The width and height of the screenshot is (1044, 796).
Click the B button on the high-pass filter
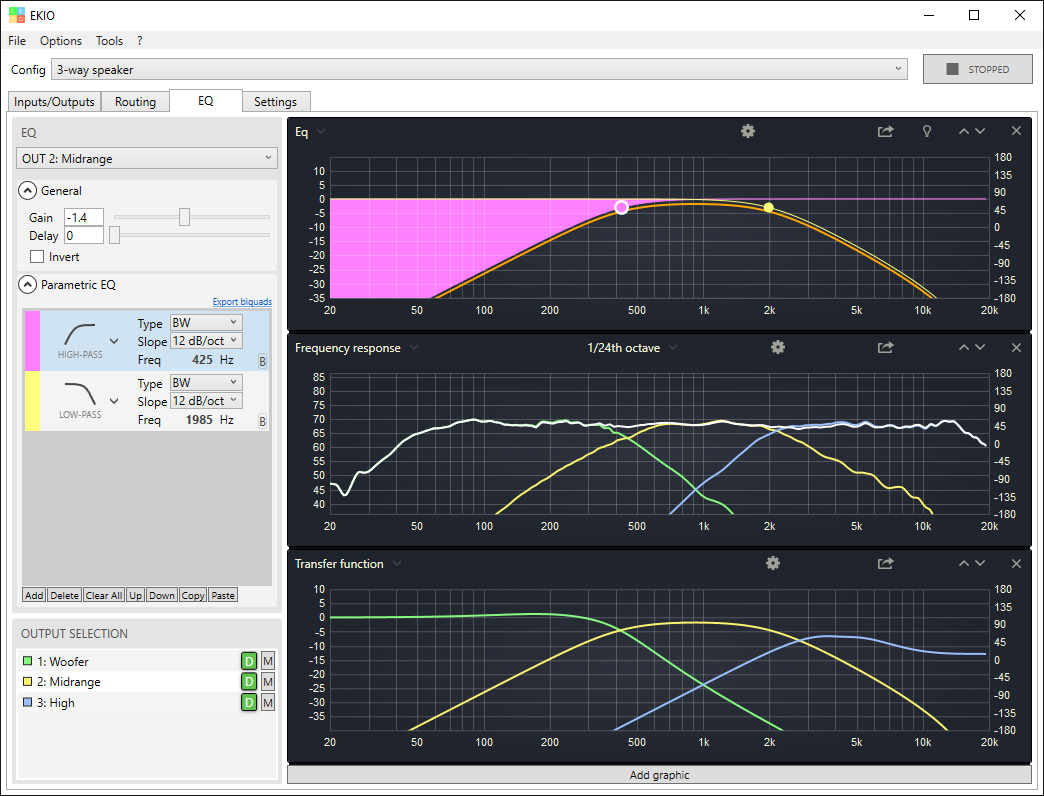[262, 361]
